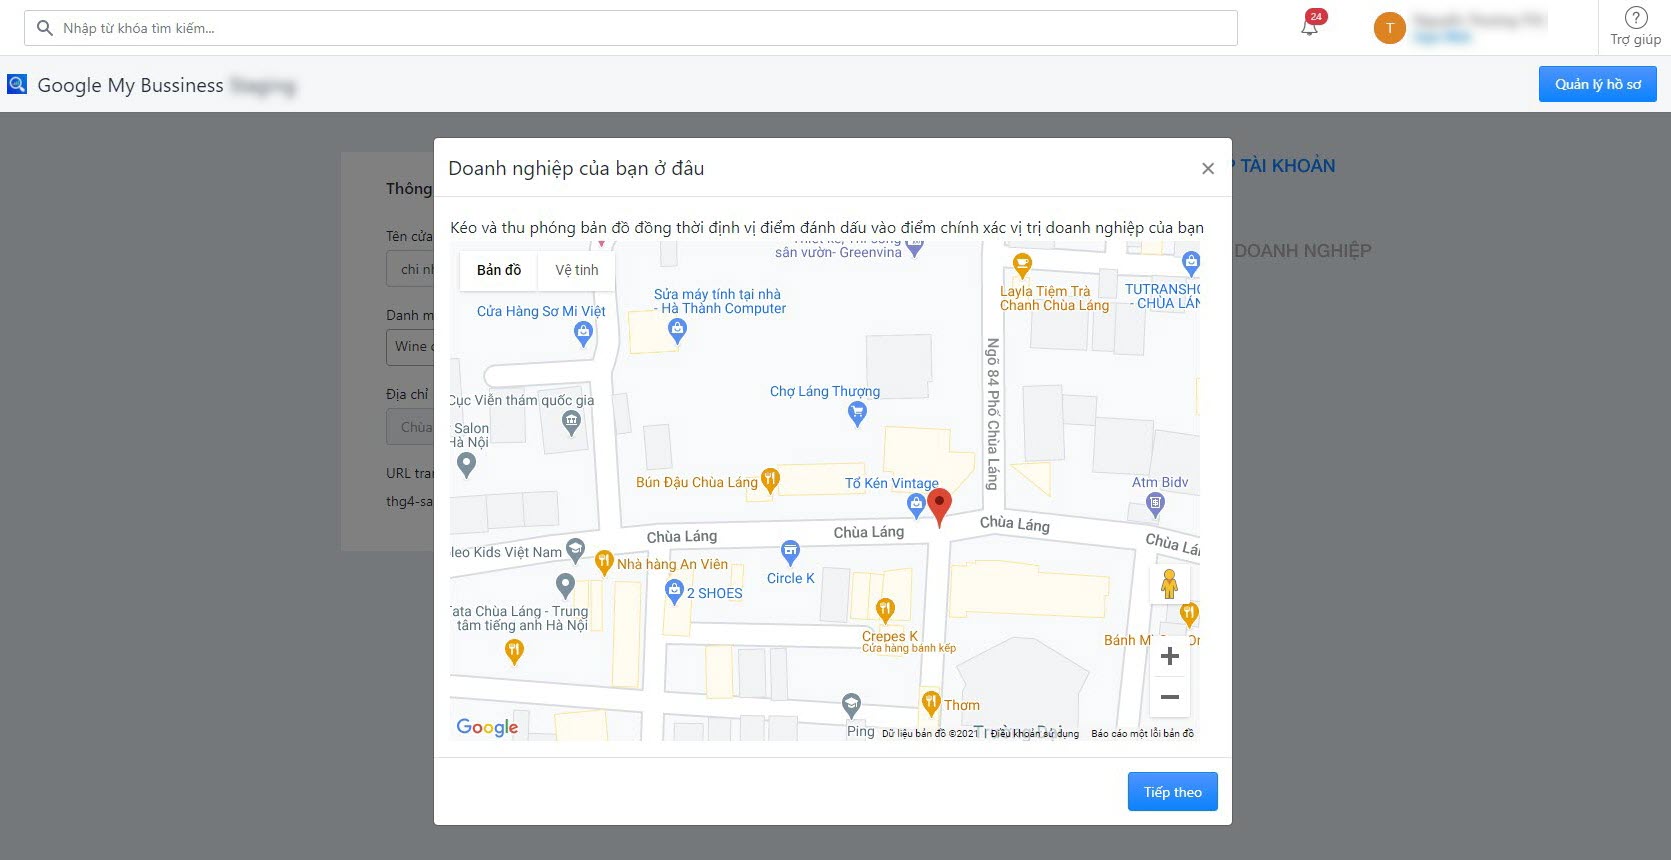
Task: Select the Nhà hàng An Viên restaurant pin
Action: (x=604, y=563)
